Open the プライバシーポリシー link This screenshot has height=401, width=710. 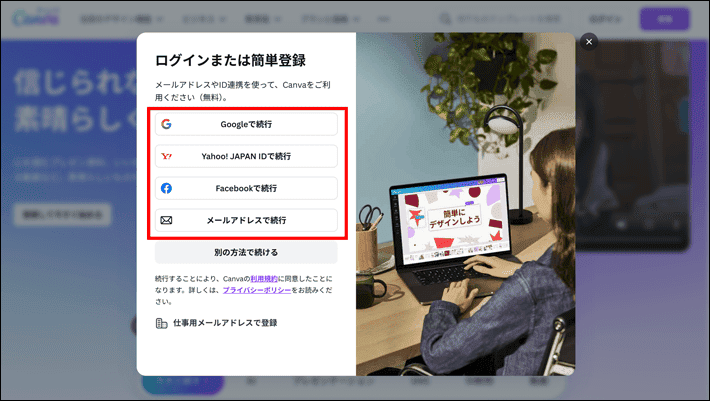coord(257,290)
